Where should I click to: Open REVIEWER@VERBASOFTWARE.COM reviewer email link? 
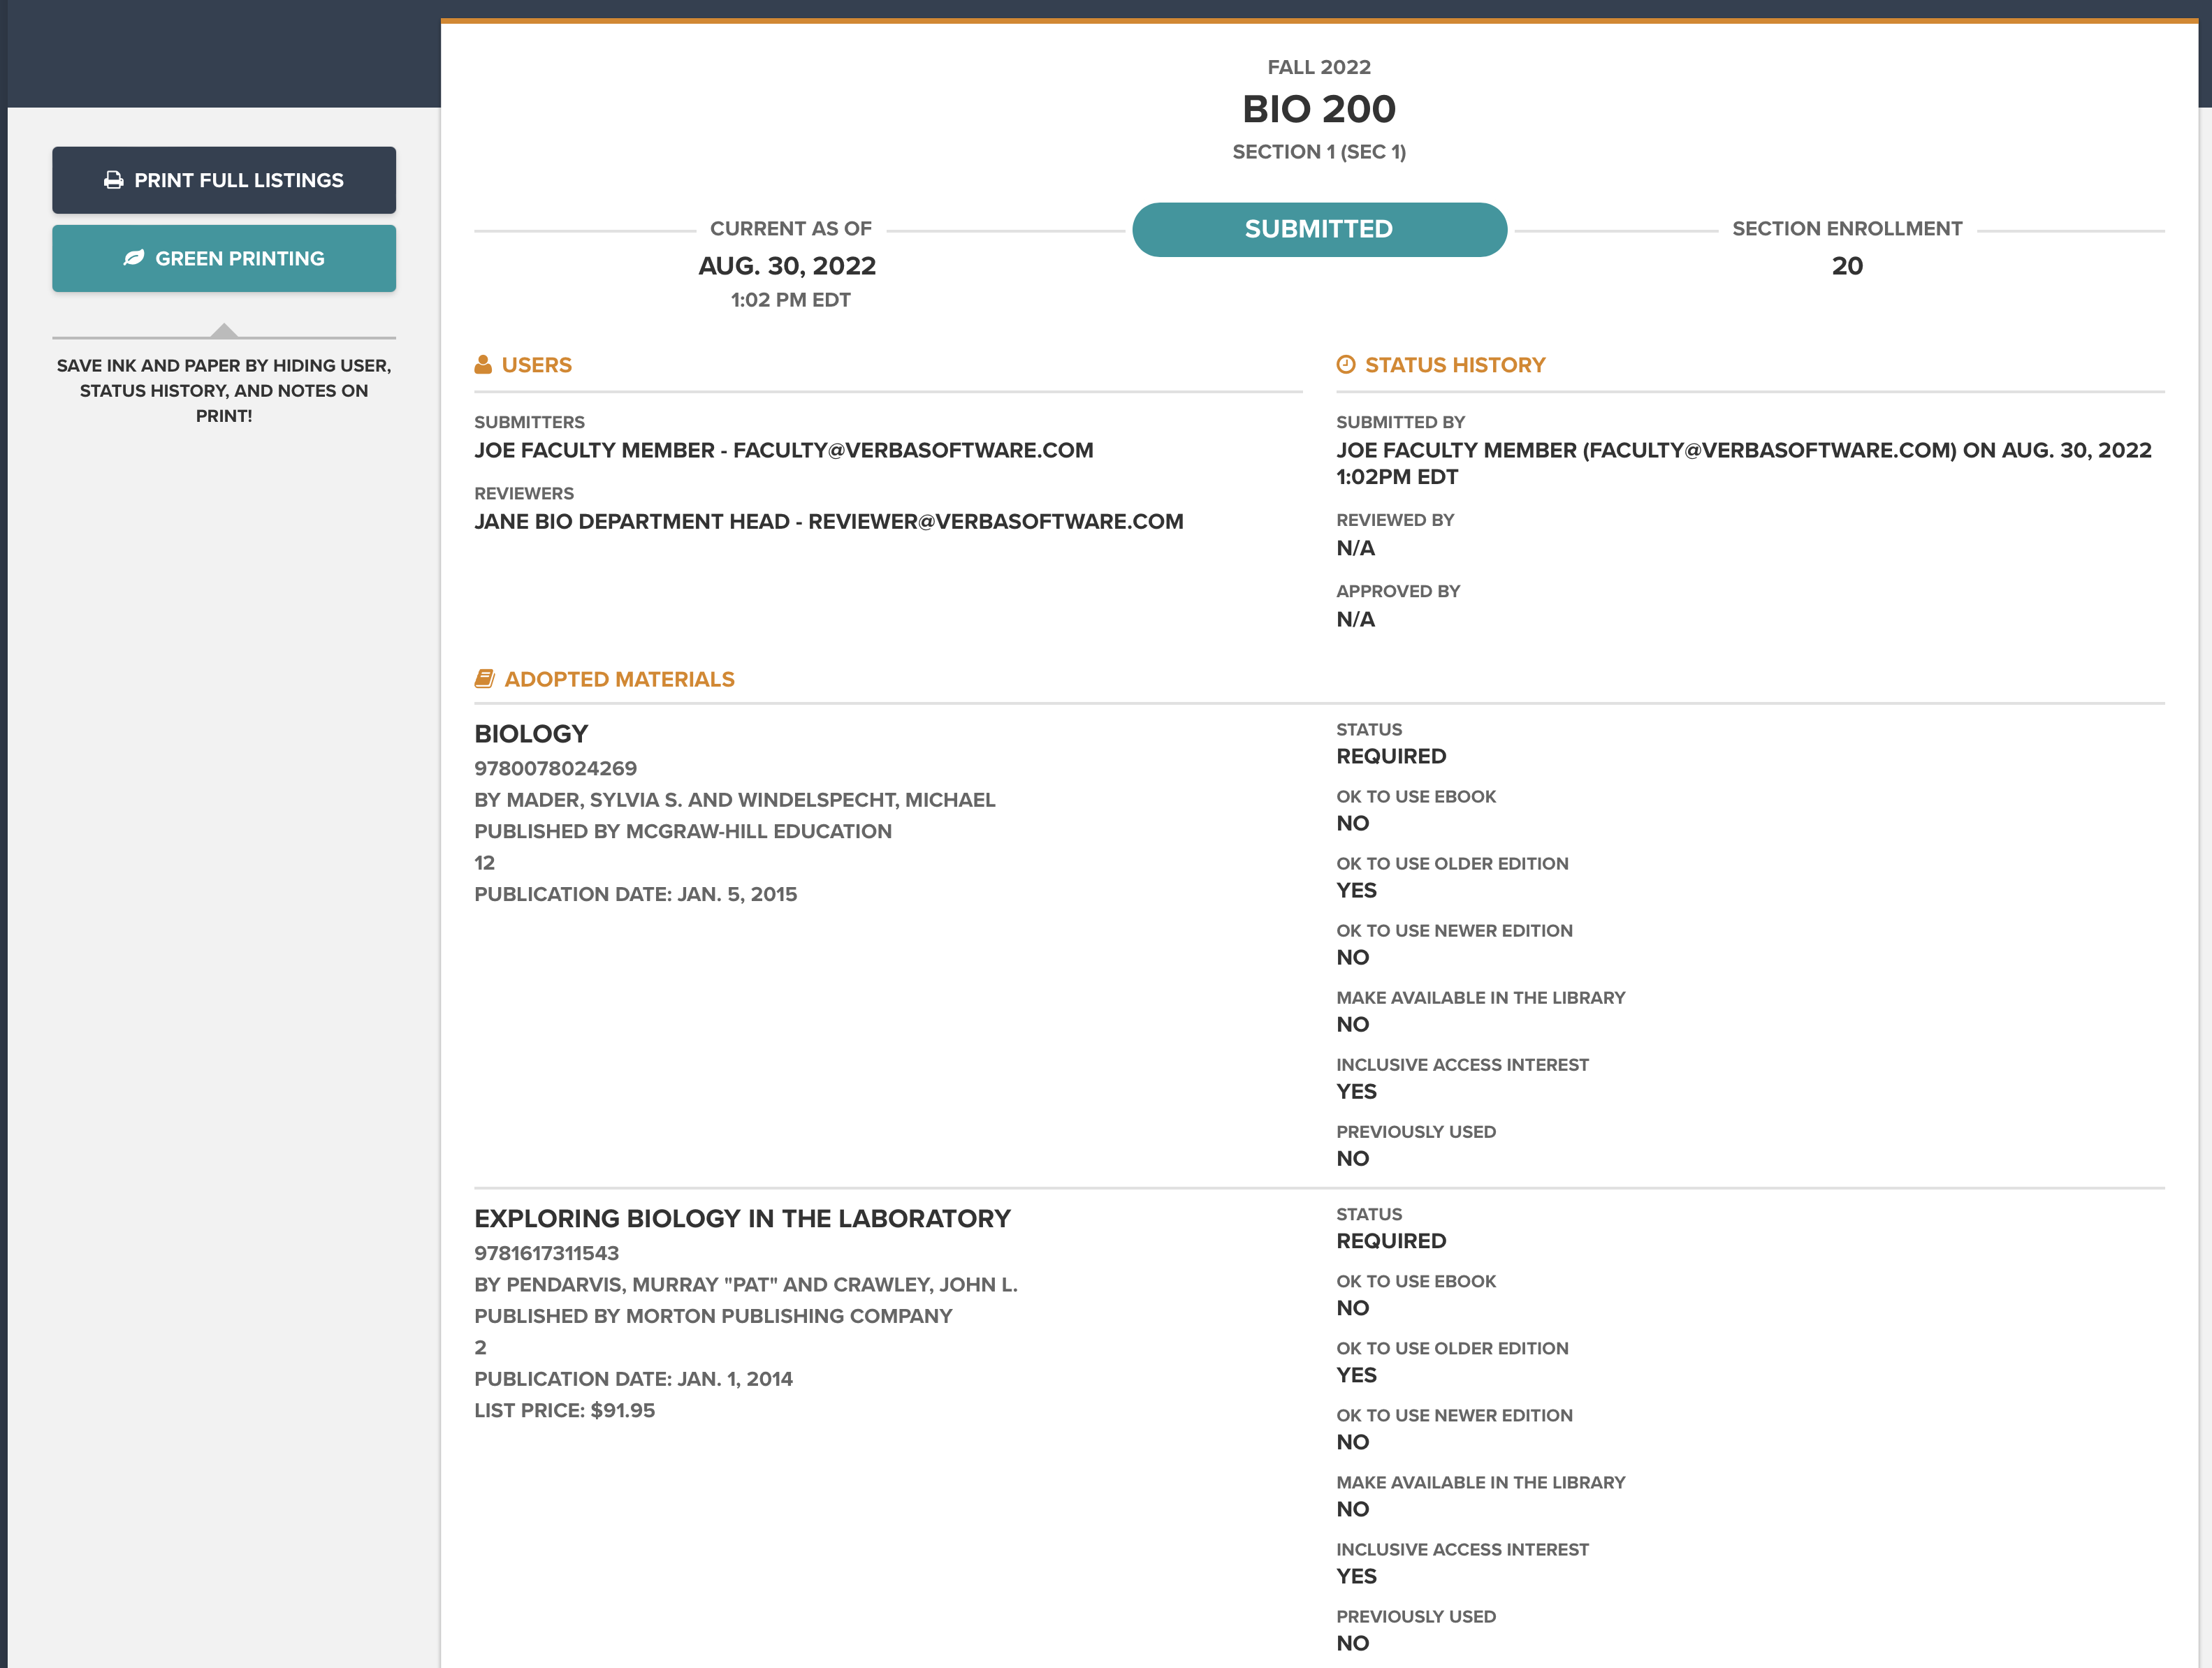point(996,521)
